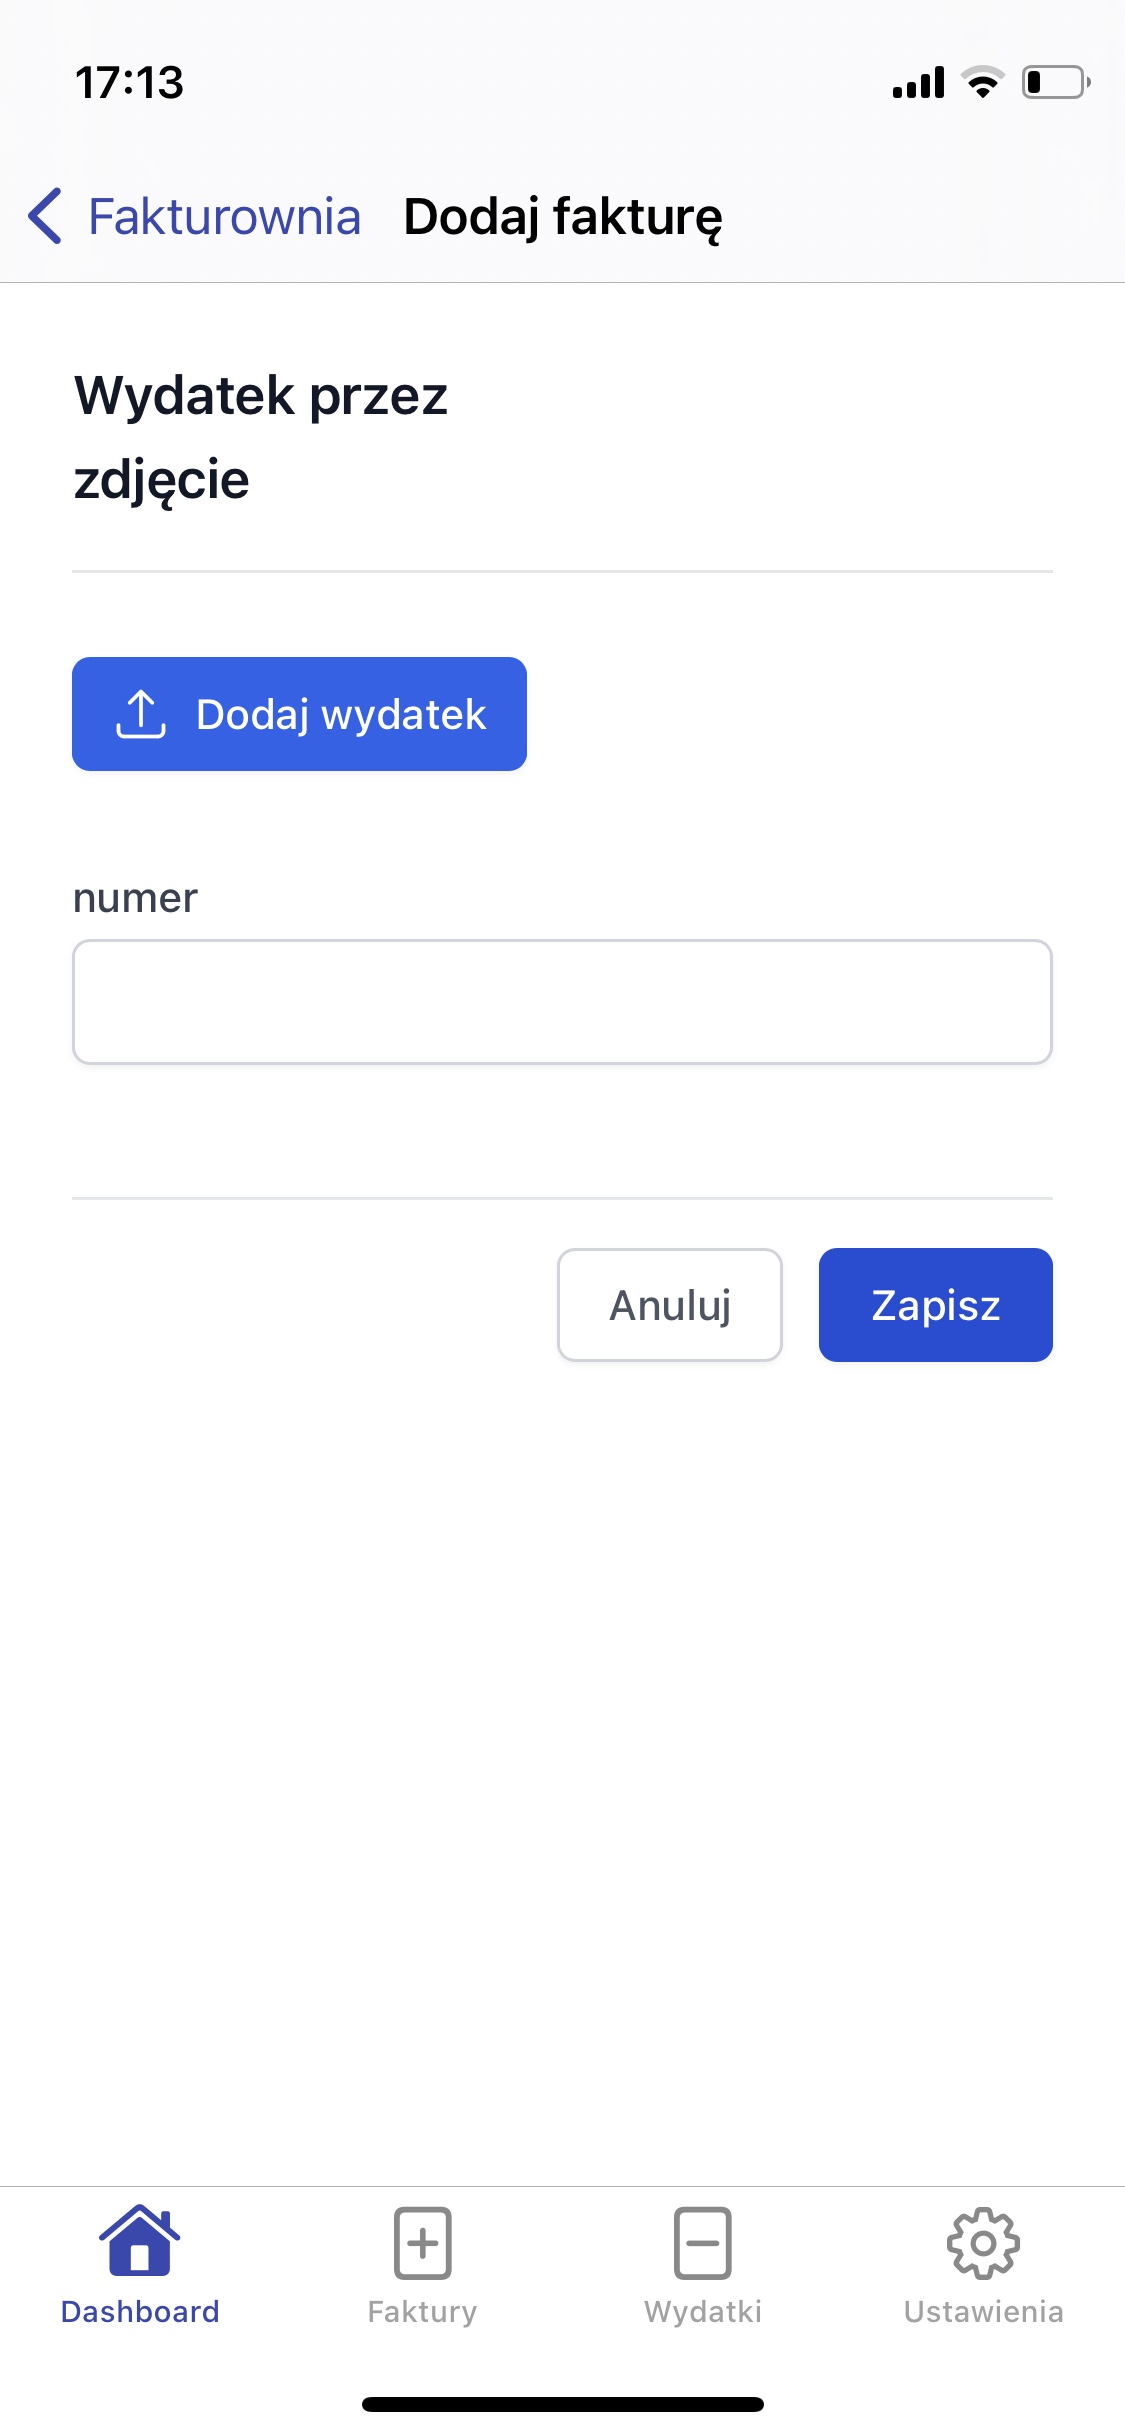This screenshot has width=1125, height=2436.
Task: Cancel with the Anuluj button
Action: point(670,1305)
